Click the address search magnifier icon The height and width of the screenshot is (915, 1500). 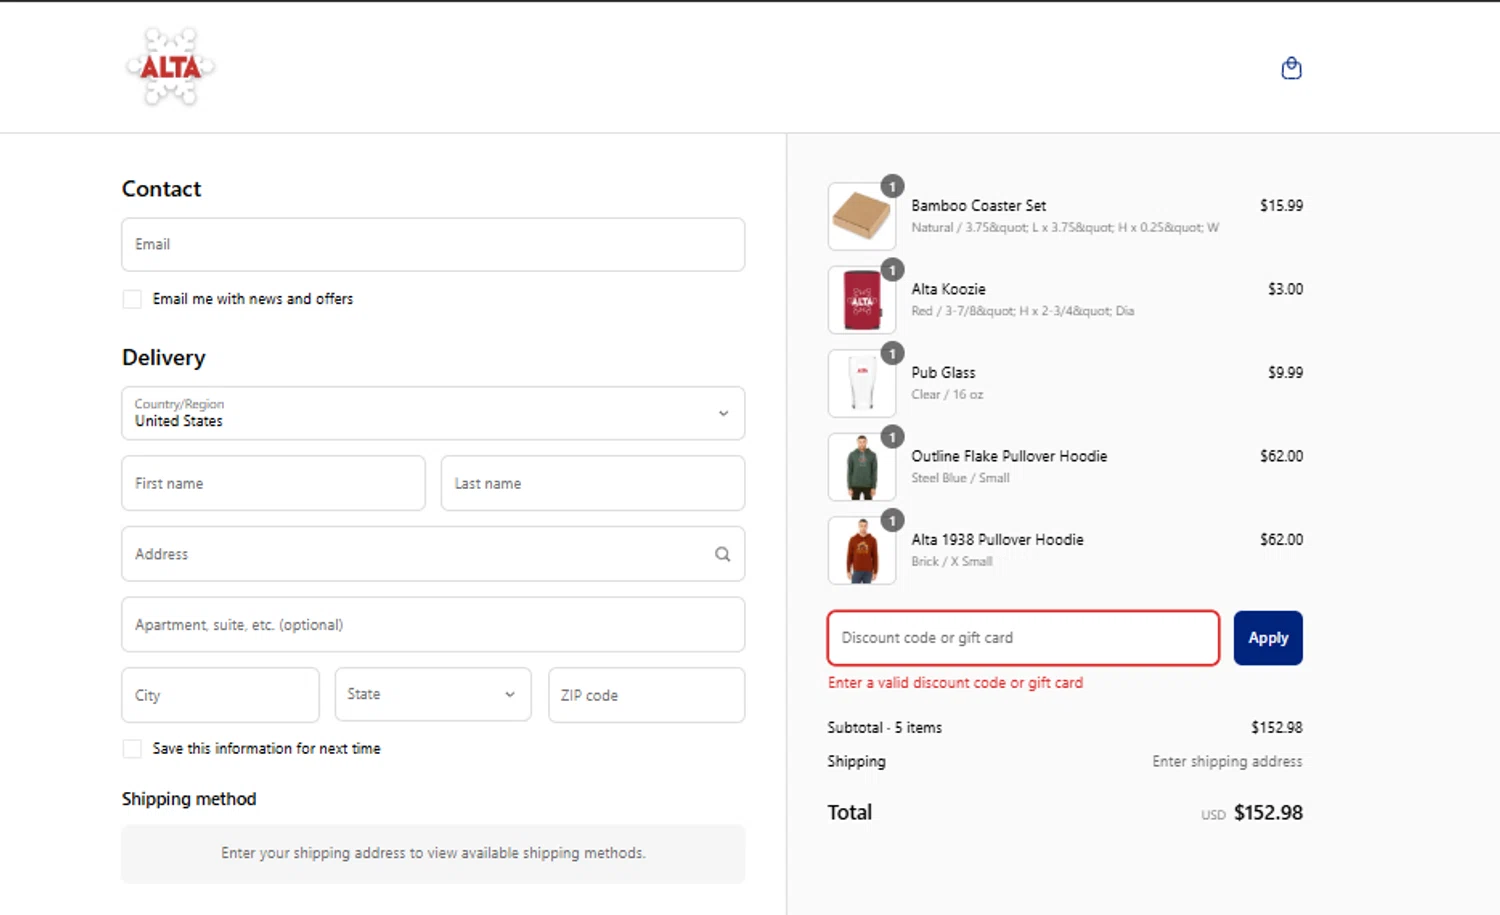tap(722, 554)
